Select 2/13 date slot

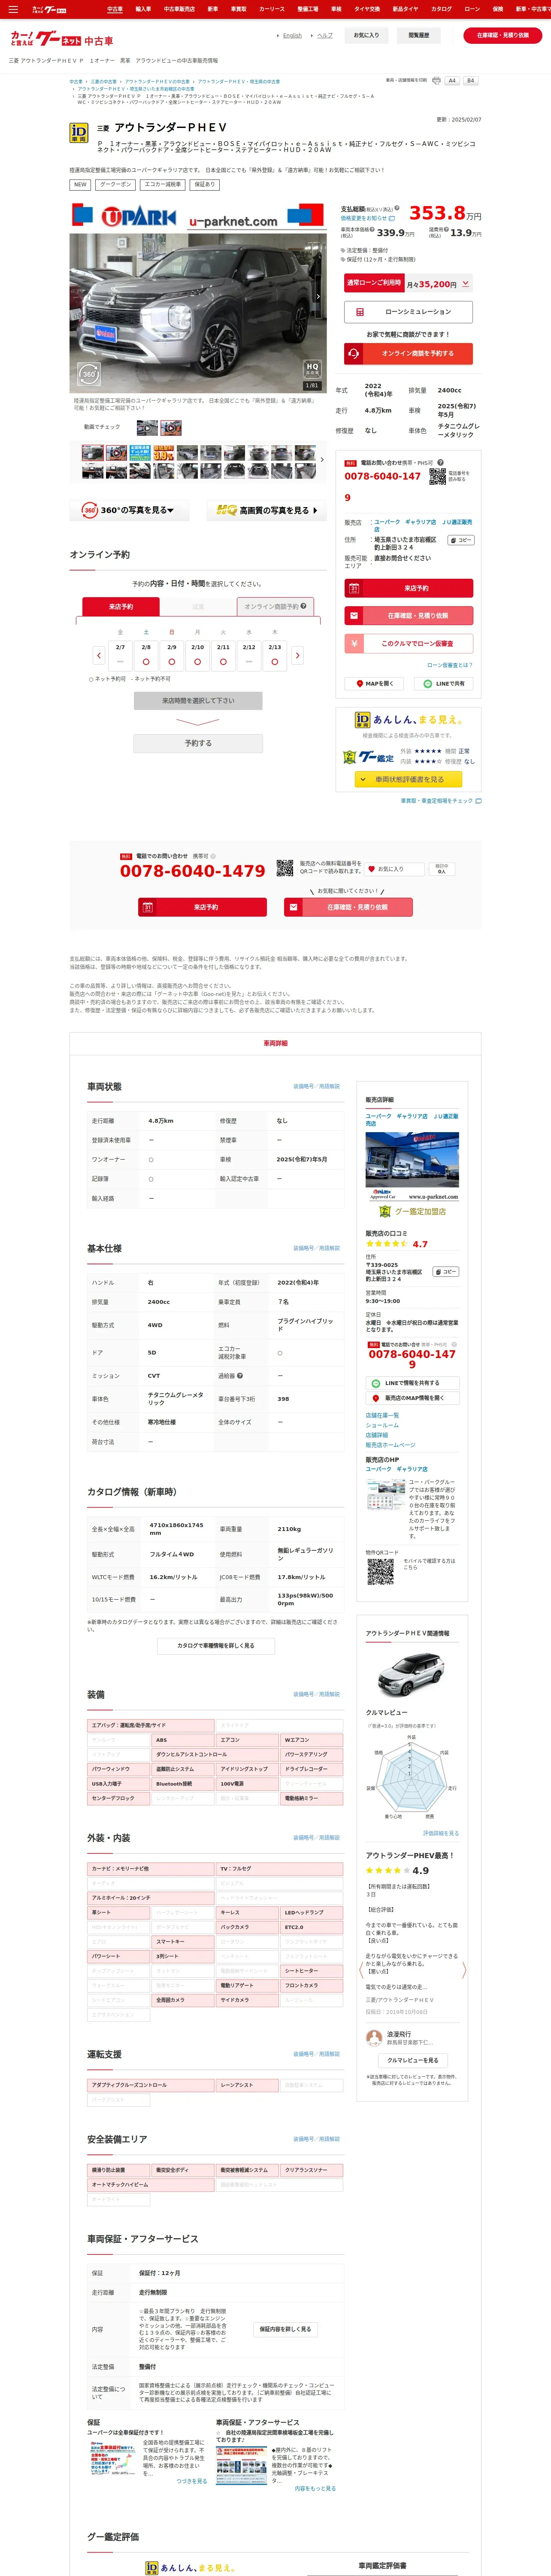point(275,655)
